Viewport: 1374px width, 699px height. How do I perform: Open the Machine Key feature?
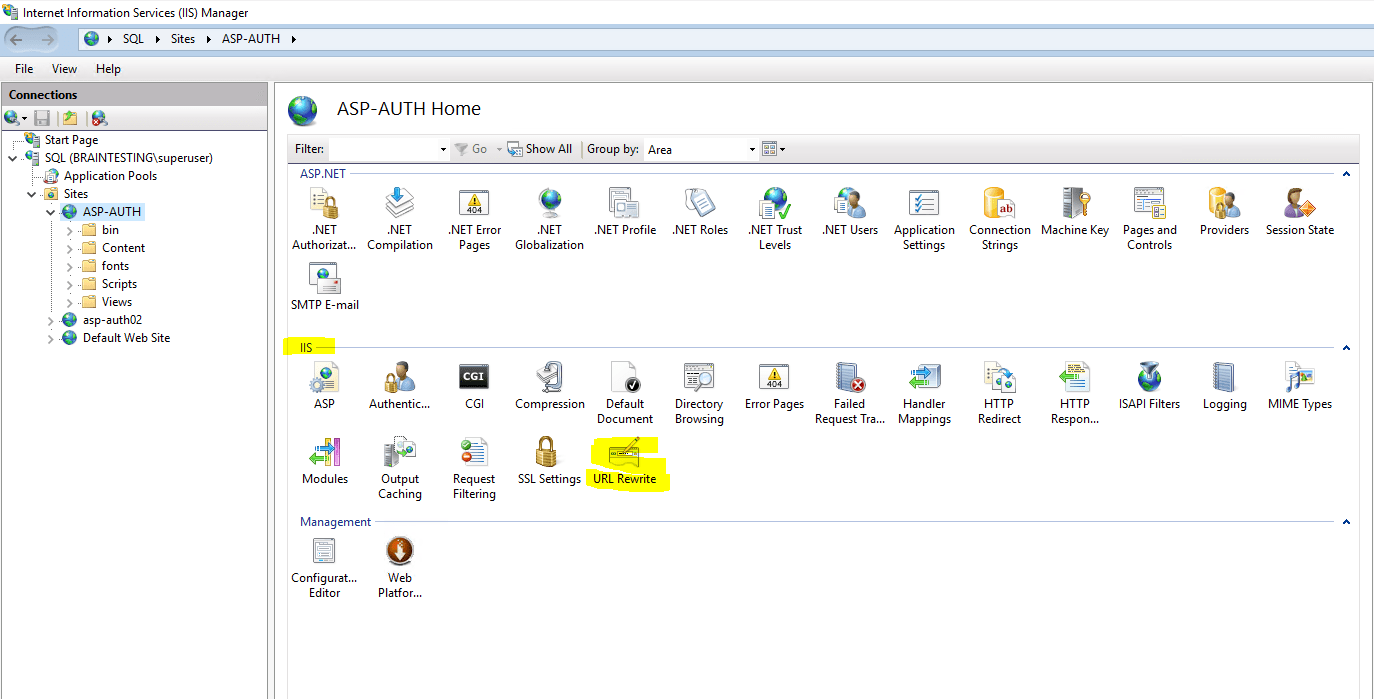tap(1075, 212)
